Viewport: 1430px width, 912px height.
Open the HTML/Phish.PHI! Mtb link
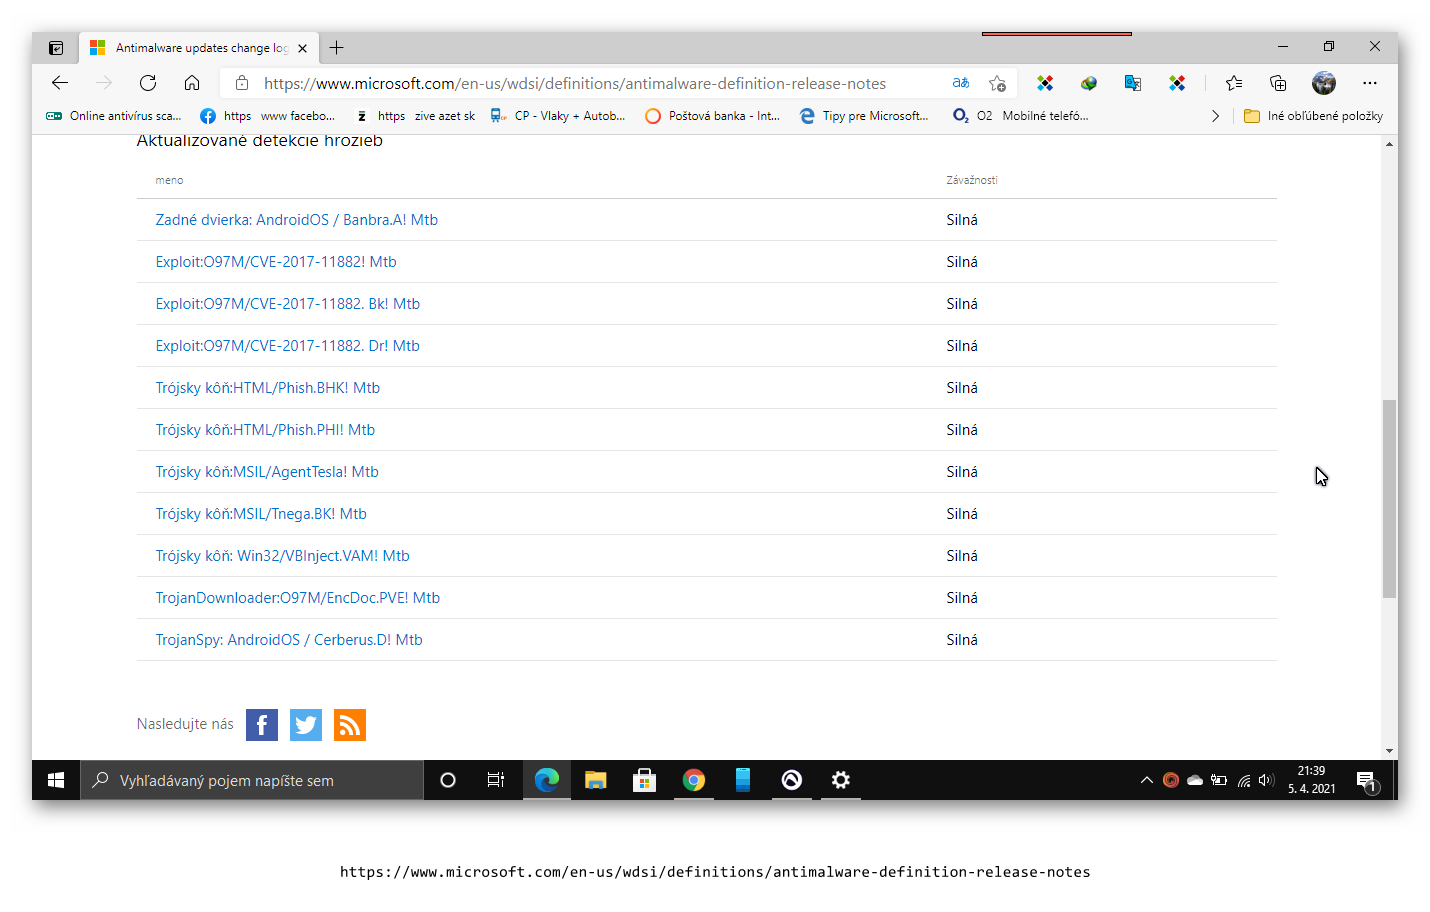[265, 430]
